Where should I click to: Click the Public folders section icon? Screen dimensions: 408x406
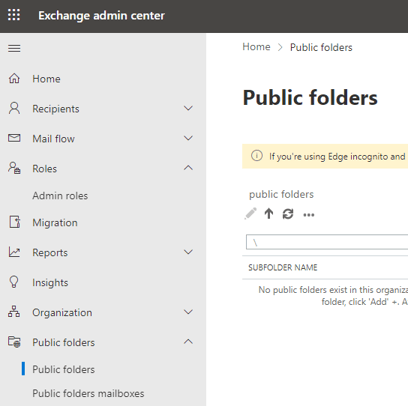coord(14,342)
